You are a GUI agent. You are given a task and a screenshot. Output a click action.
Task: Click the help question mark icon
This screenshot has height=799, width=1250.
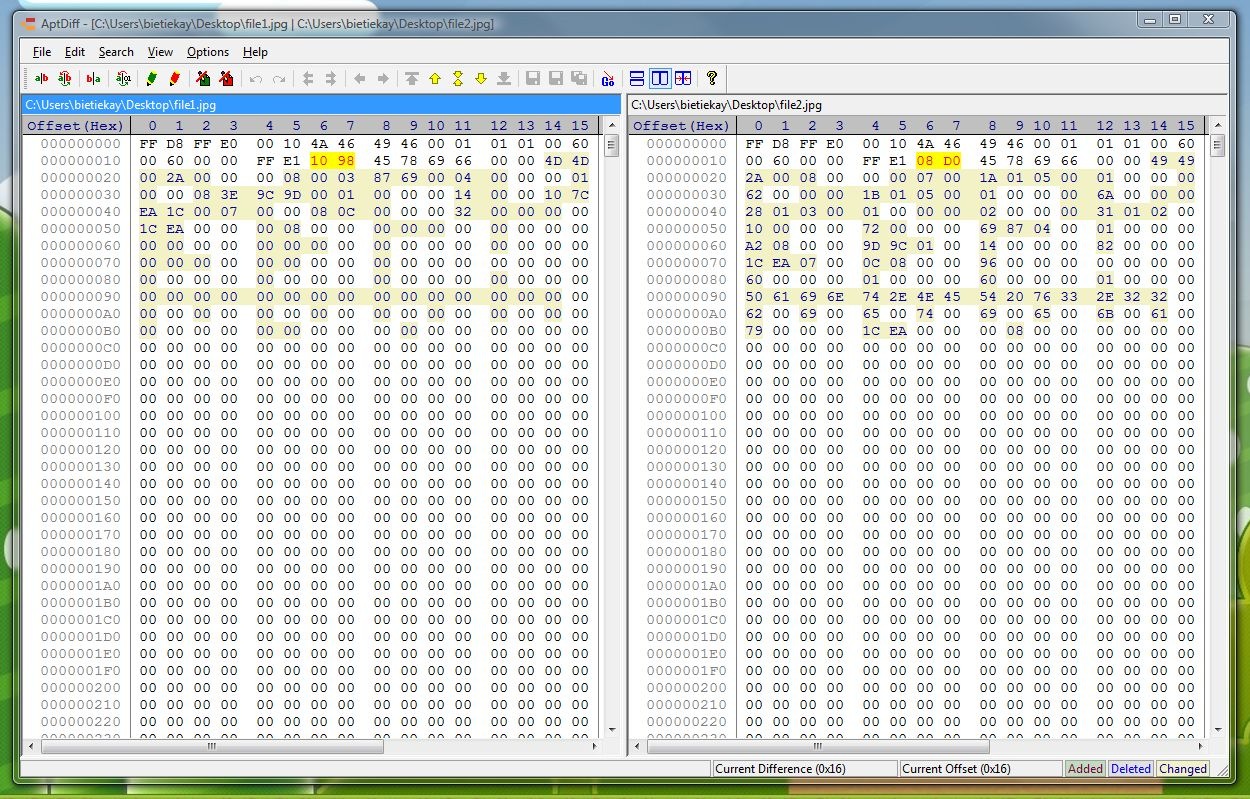point(712,78)
